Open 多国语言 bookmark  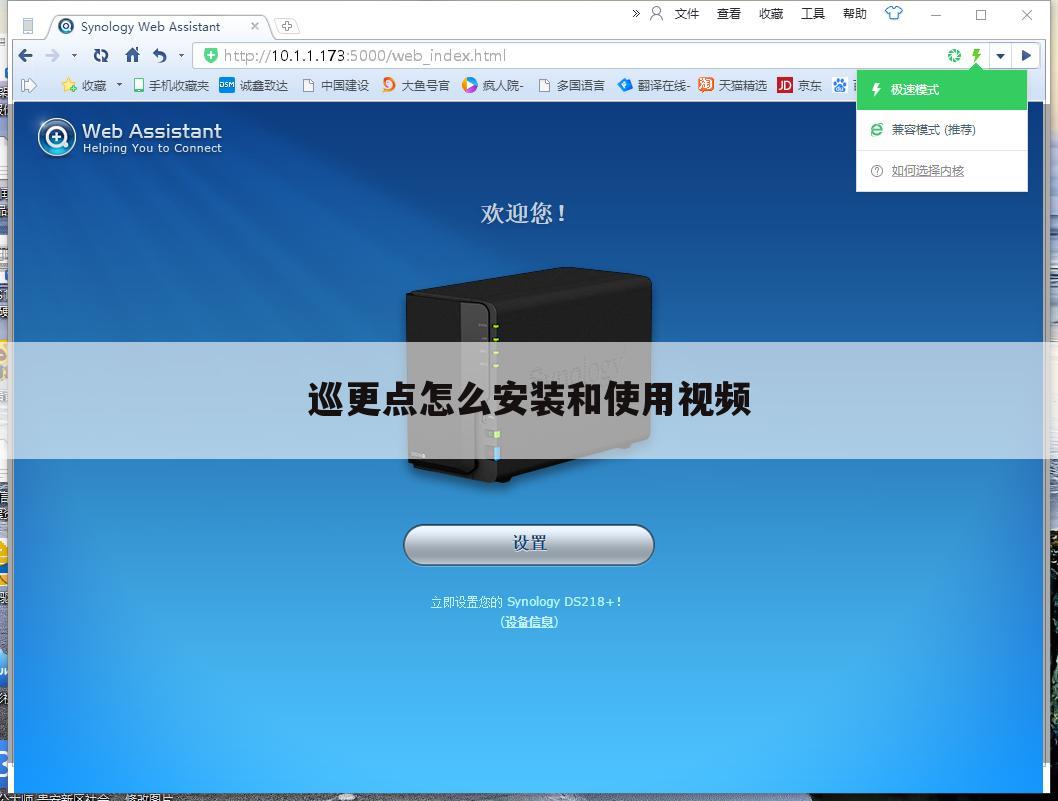(571, 85)
